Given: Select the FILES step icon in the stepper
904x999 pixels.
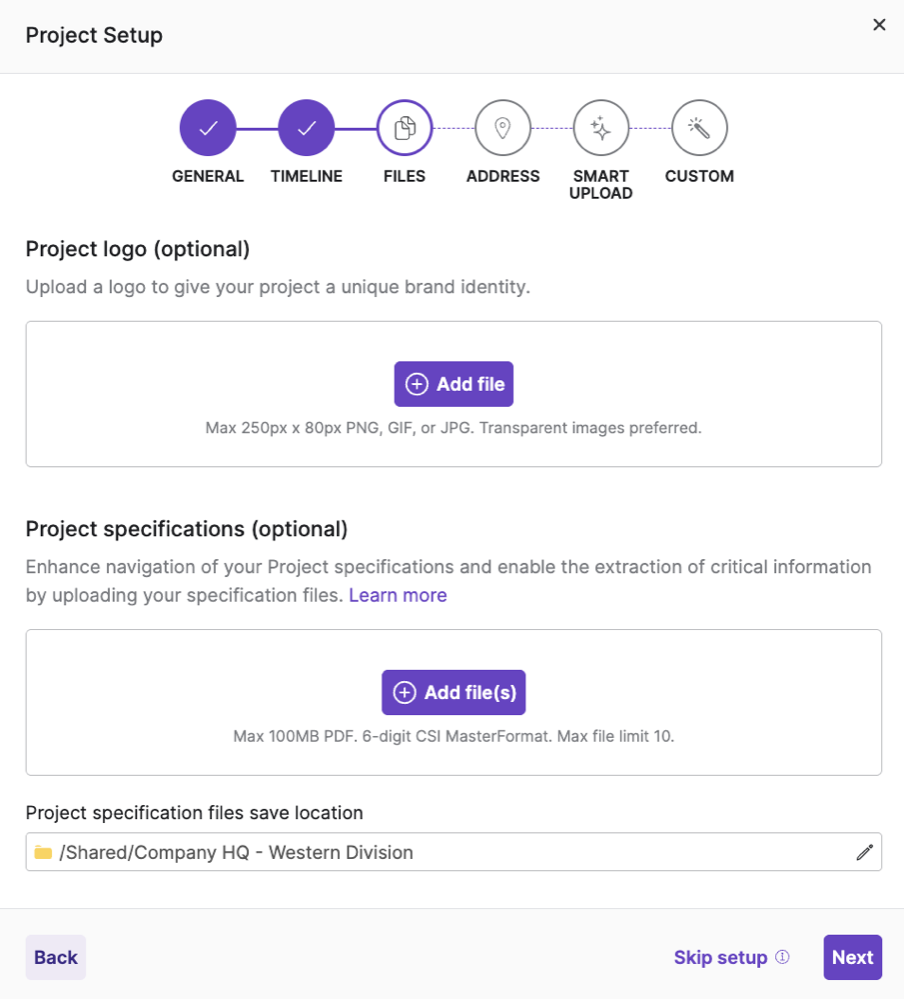Looking at the screenshot, I should click(404, 127).
